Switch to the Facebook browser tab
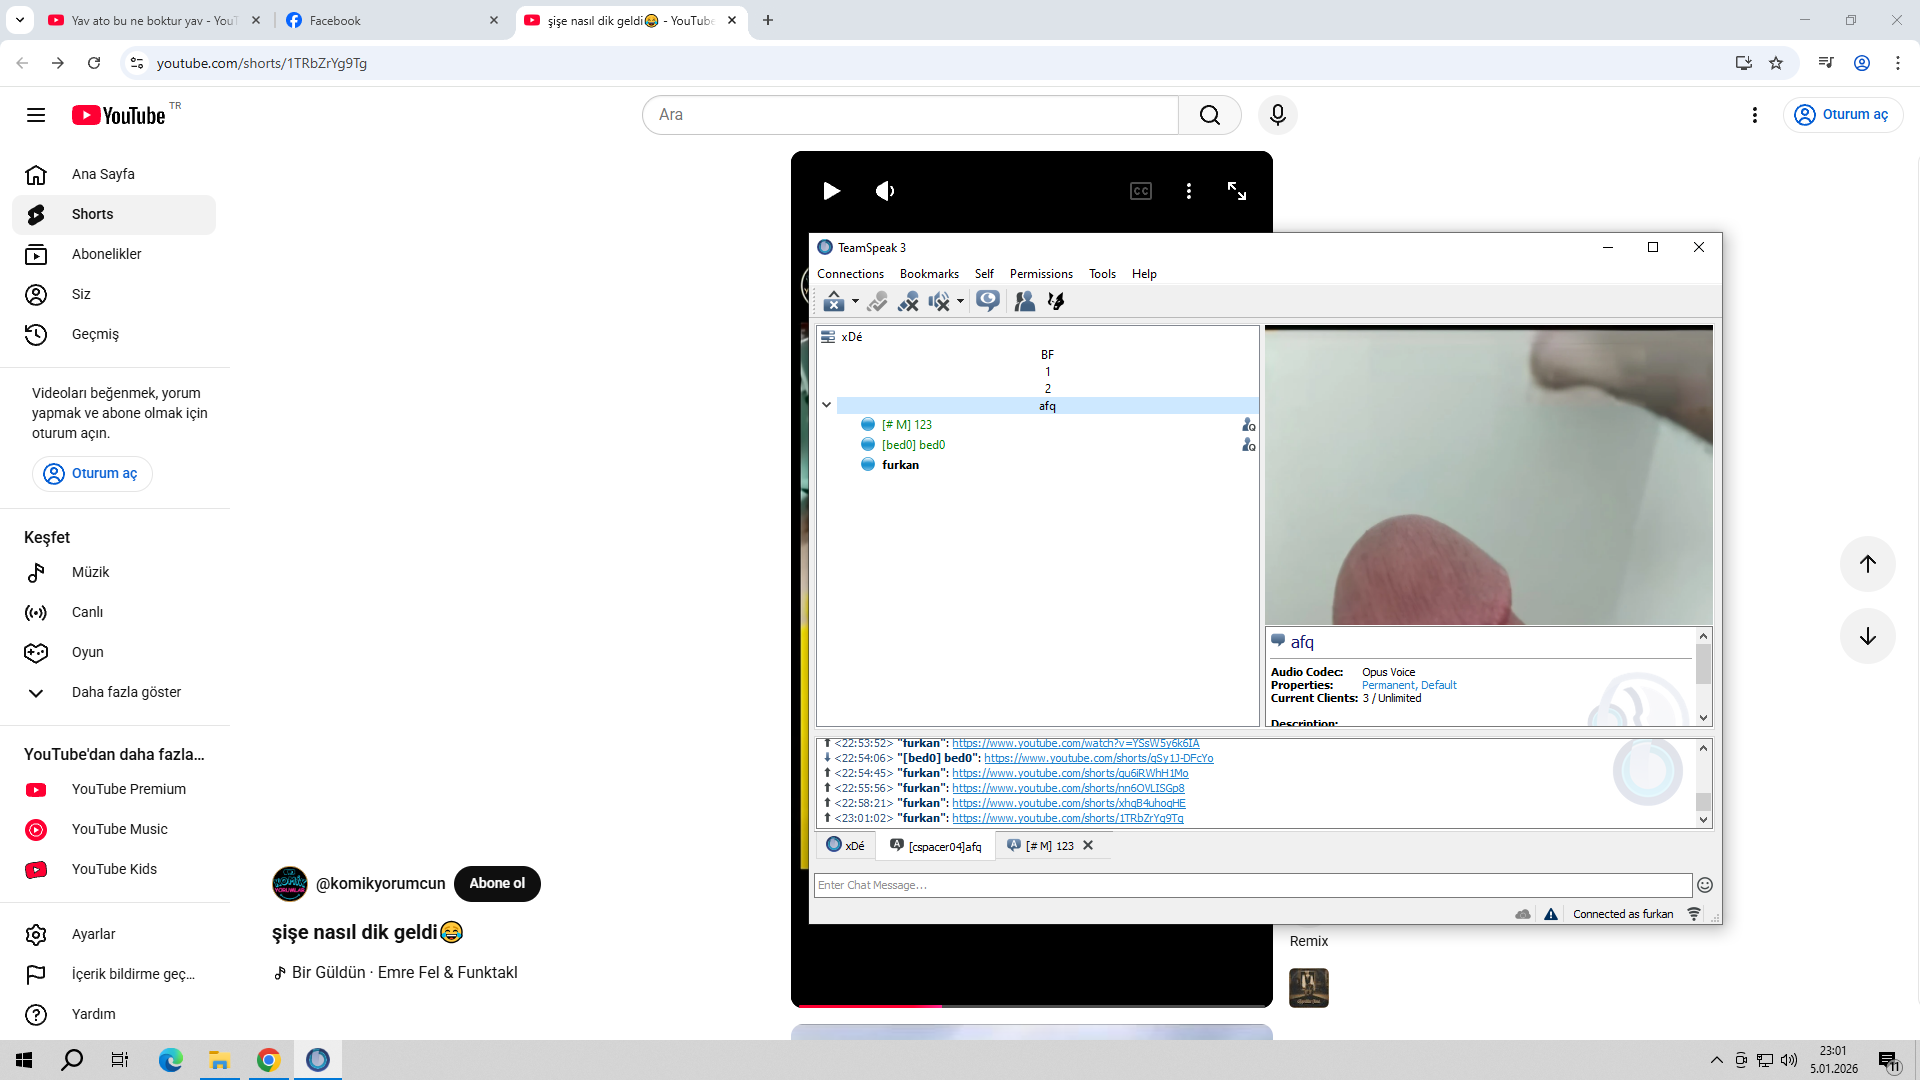The image size is (1920, 1080). tap(392, 20)
